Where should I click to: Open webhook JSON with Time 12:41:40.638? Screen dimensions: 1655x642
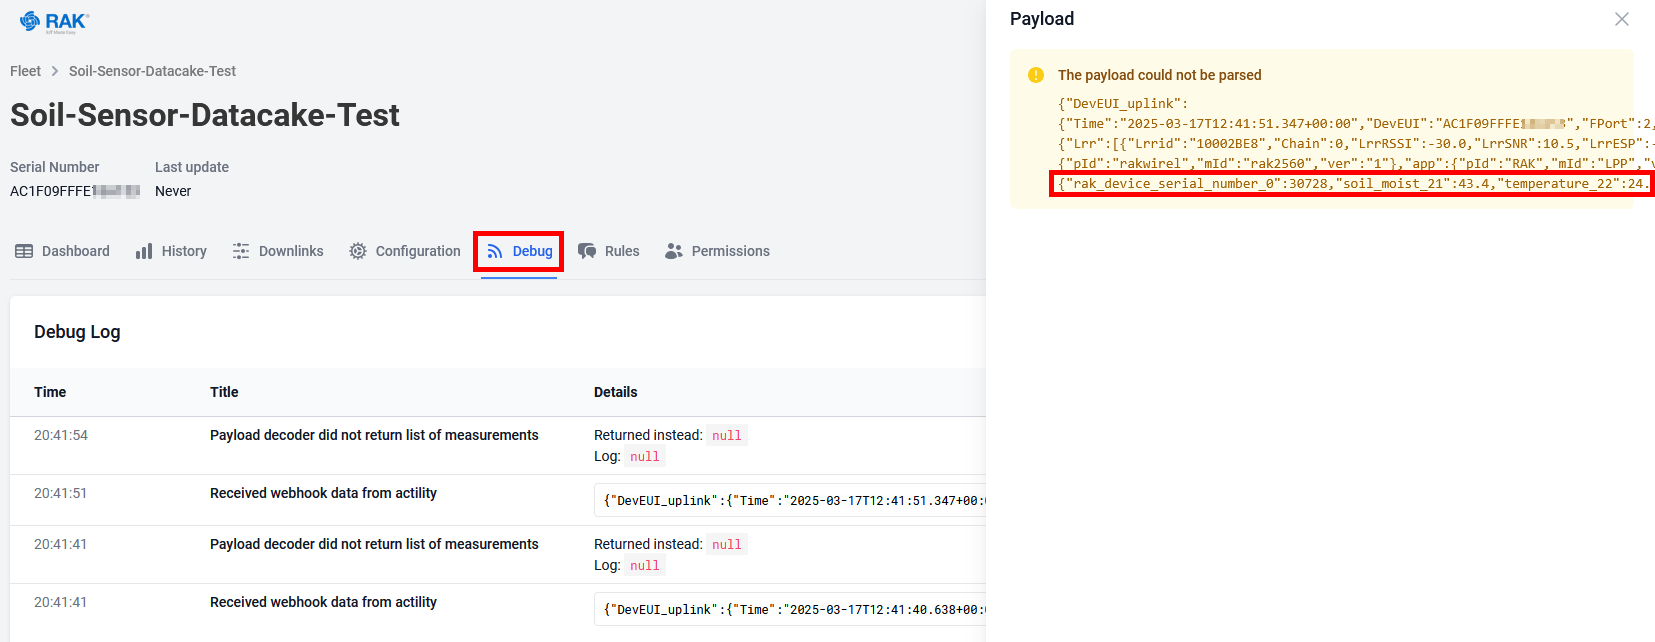pos(790,609)
